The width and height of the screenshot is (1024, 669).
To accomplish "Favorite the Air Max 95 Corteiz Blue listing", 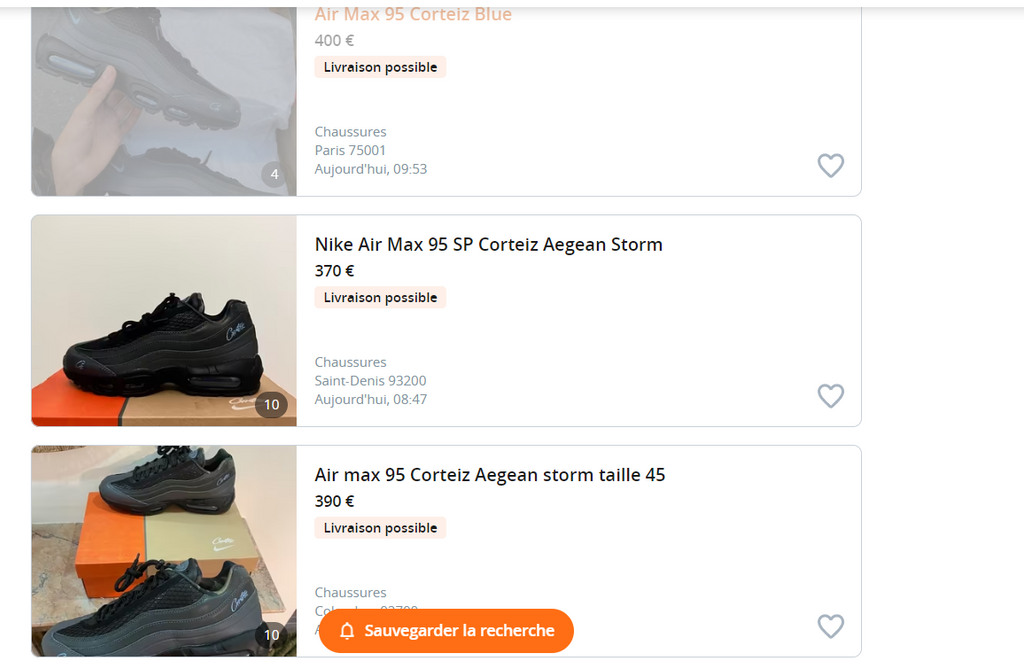I will click(831, 166).
